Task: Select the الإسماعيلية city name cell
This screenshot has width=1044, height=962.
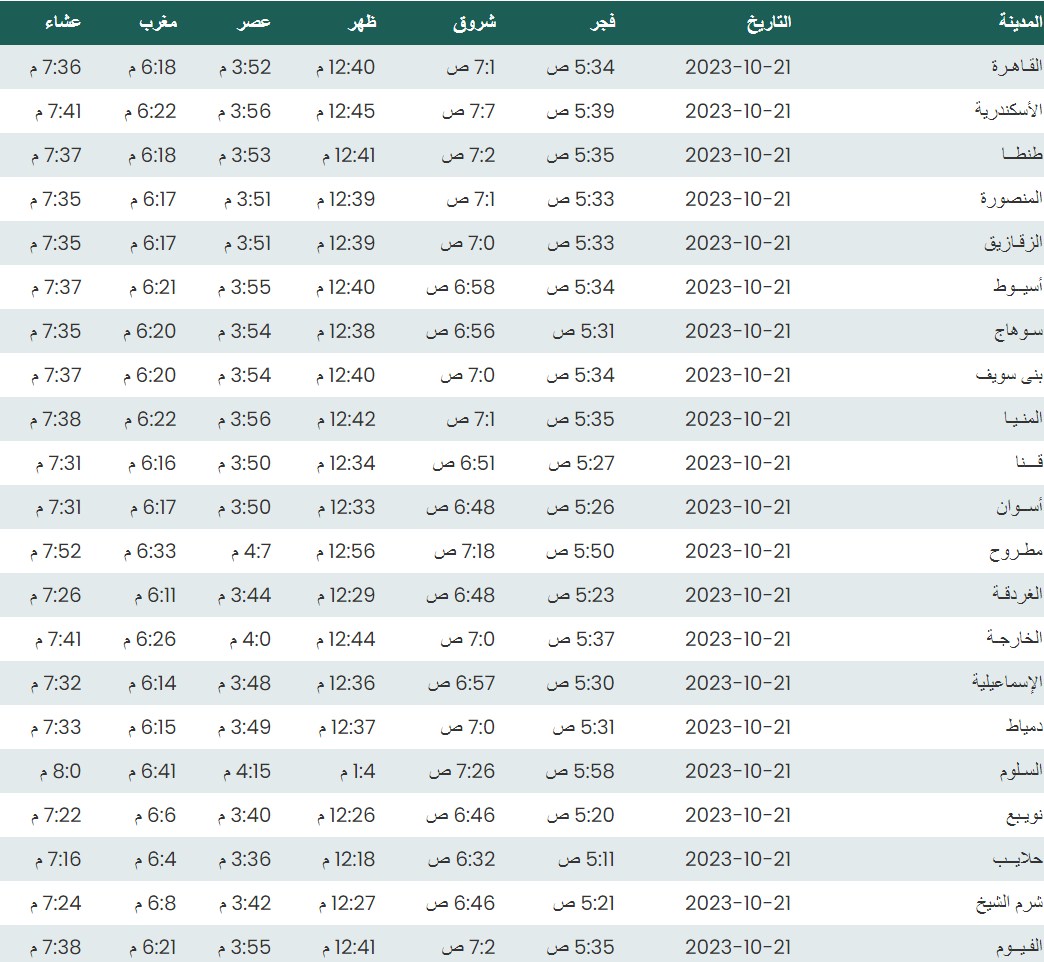Action: (x=1007, y=683)
